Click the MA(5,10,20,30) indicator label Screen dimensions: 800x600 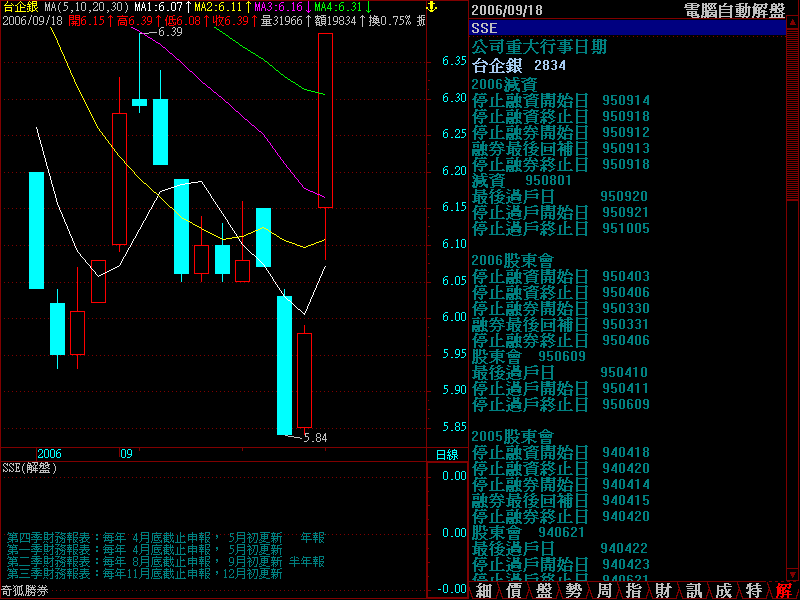[x=87, y=7]
